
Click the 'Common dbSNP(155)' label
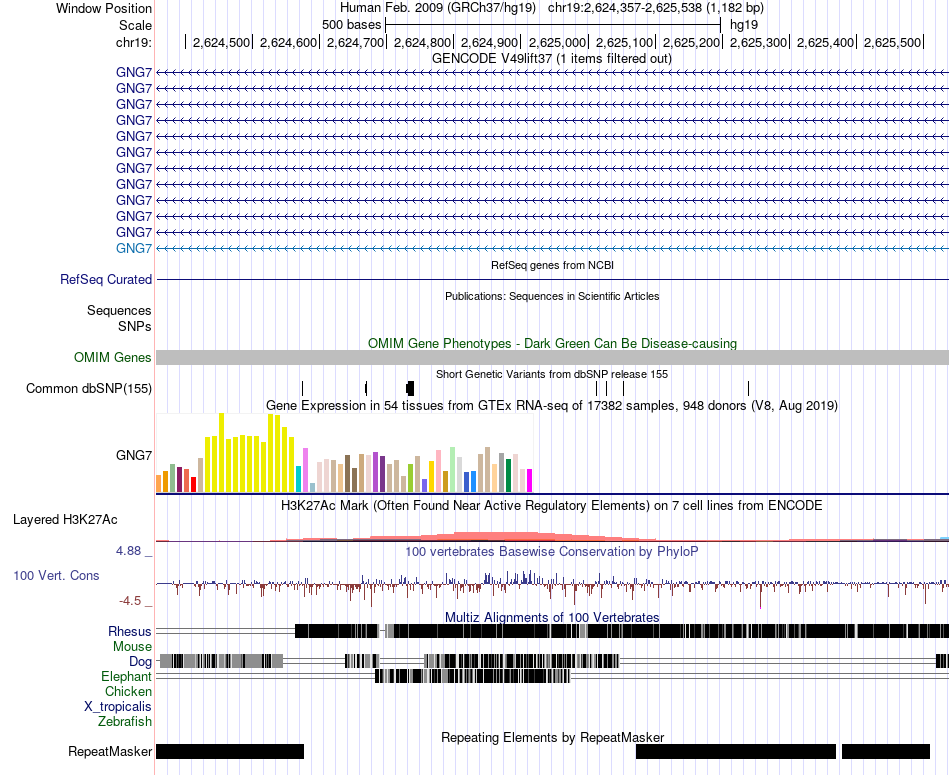[x=89, y=388]
